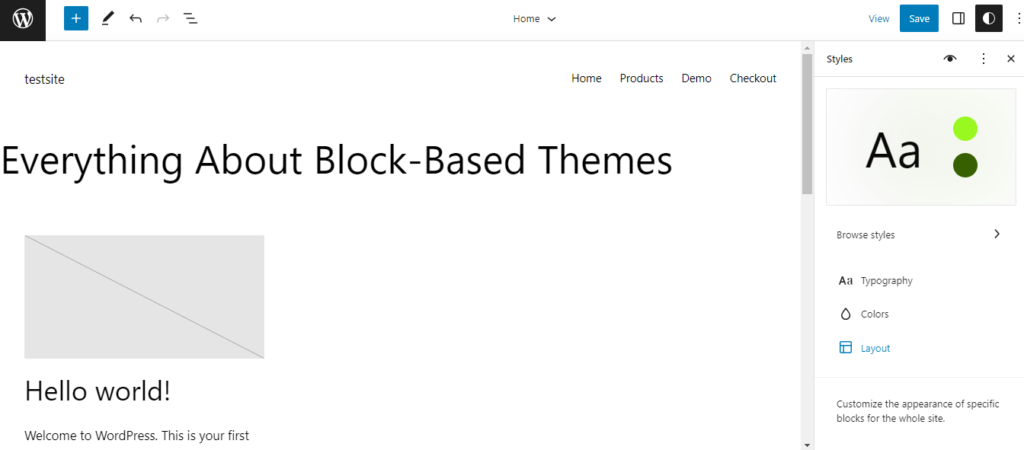Close the Styles panel

1010,59
